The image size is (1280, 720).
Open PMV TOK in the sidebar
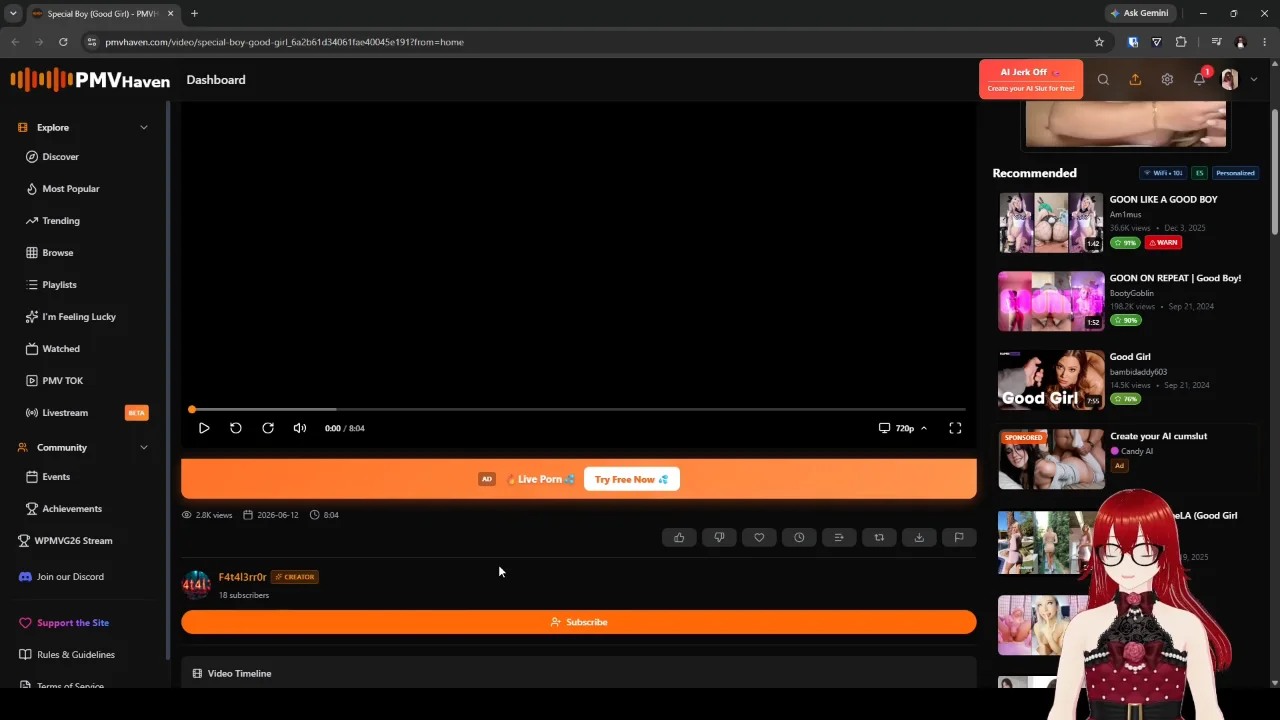coord(62,381)
